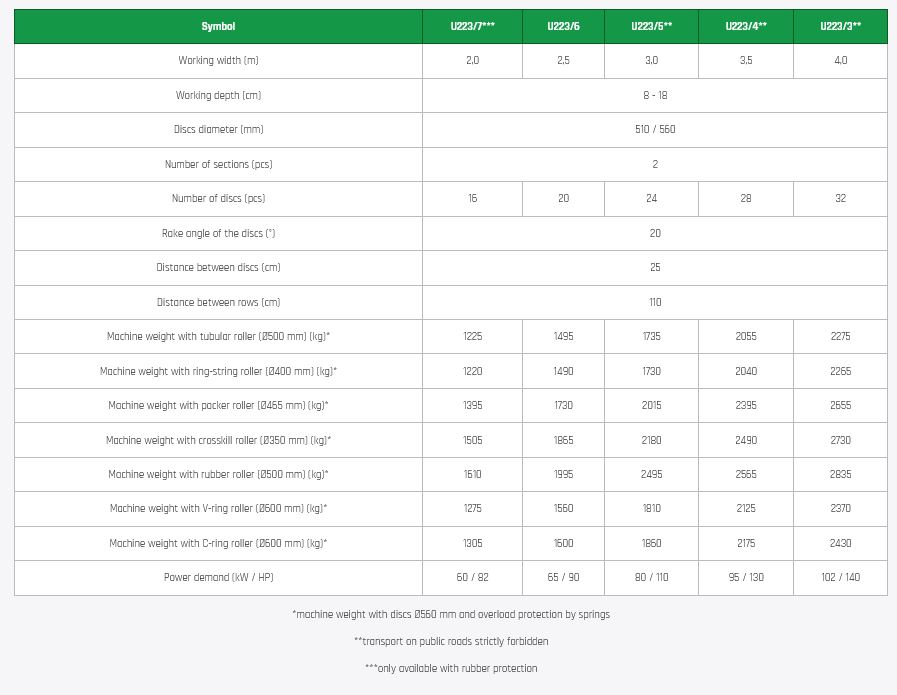This screenshot has width=897, height=695.
Task: Select the U223/3** column header
Action: (x=840, y=26)
